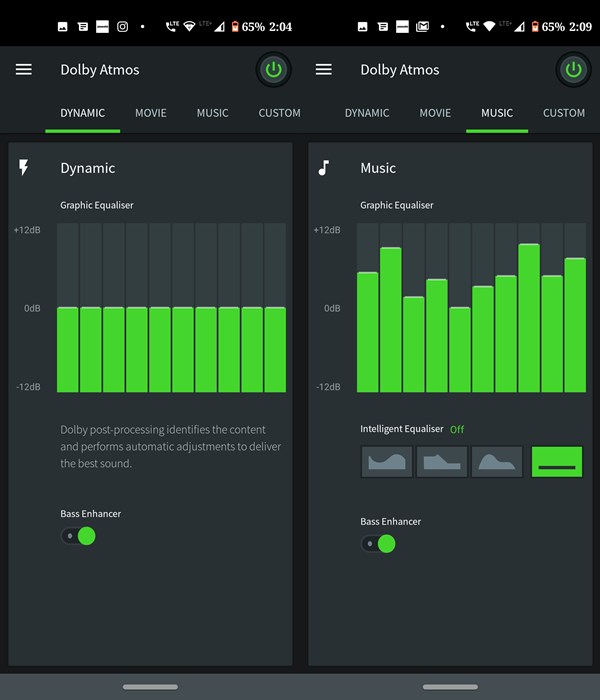Click the time '2:04' in status bar
This screenshot has height=700, width=600.
[x=280, y=27]
